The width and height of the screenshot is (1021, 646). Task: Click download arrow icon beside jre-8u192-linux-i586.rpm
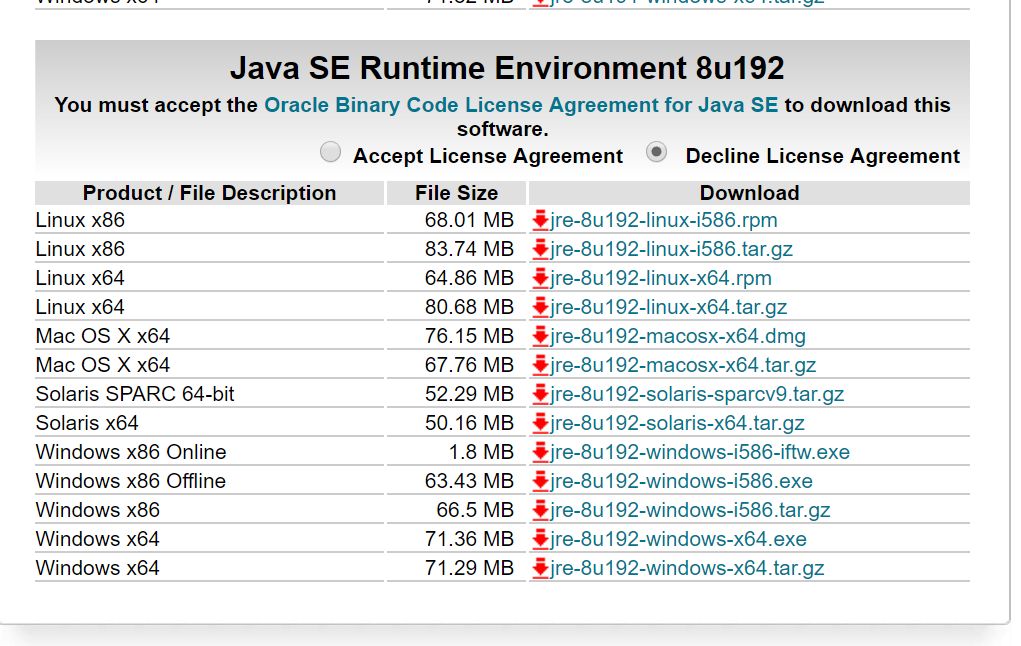click(x=540, y=220)
